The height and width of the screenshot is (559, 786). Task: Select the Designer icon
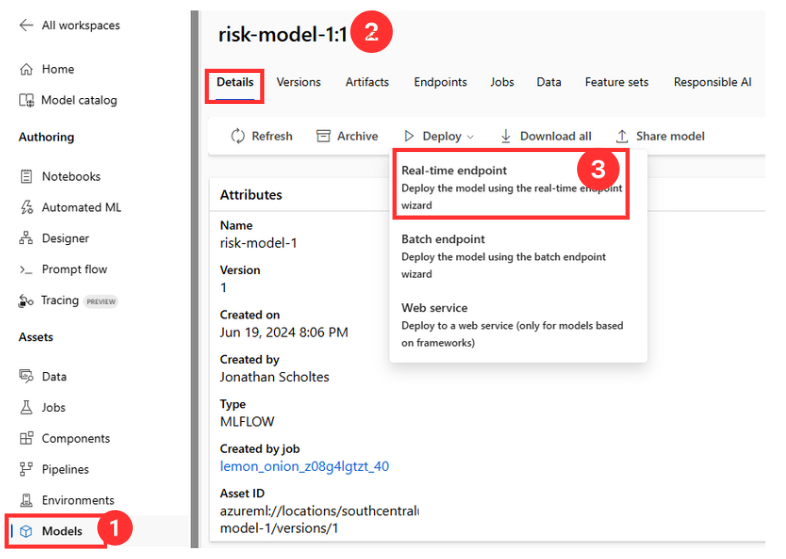(27, 239)
